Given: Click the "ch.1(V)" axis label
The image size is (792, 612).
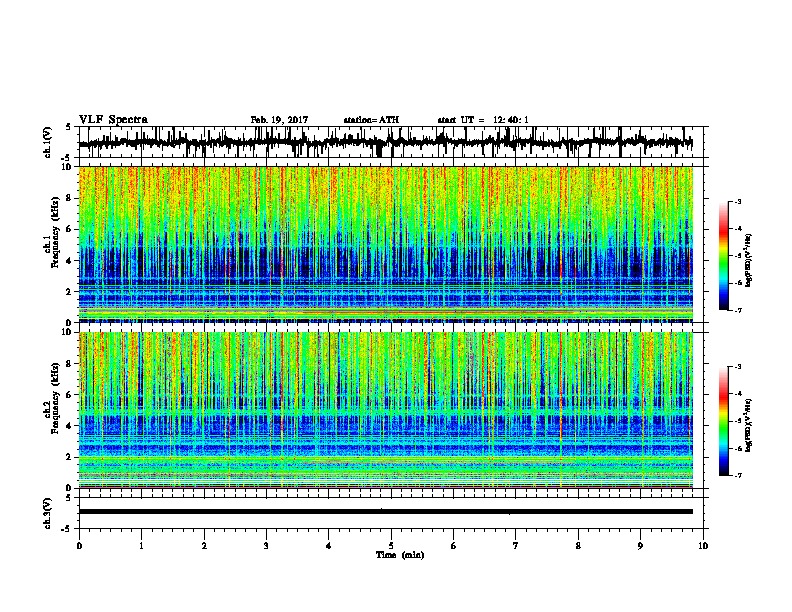Looking at the screenshot, I should (48, 142).
